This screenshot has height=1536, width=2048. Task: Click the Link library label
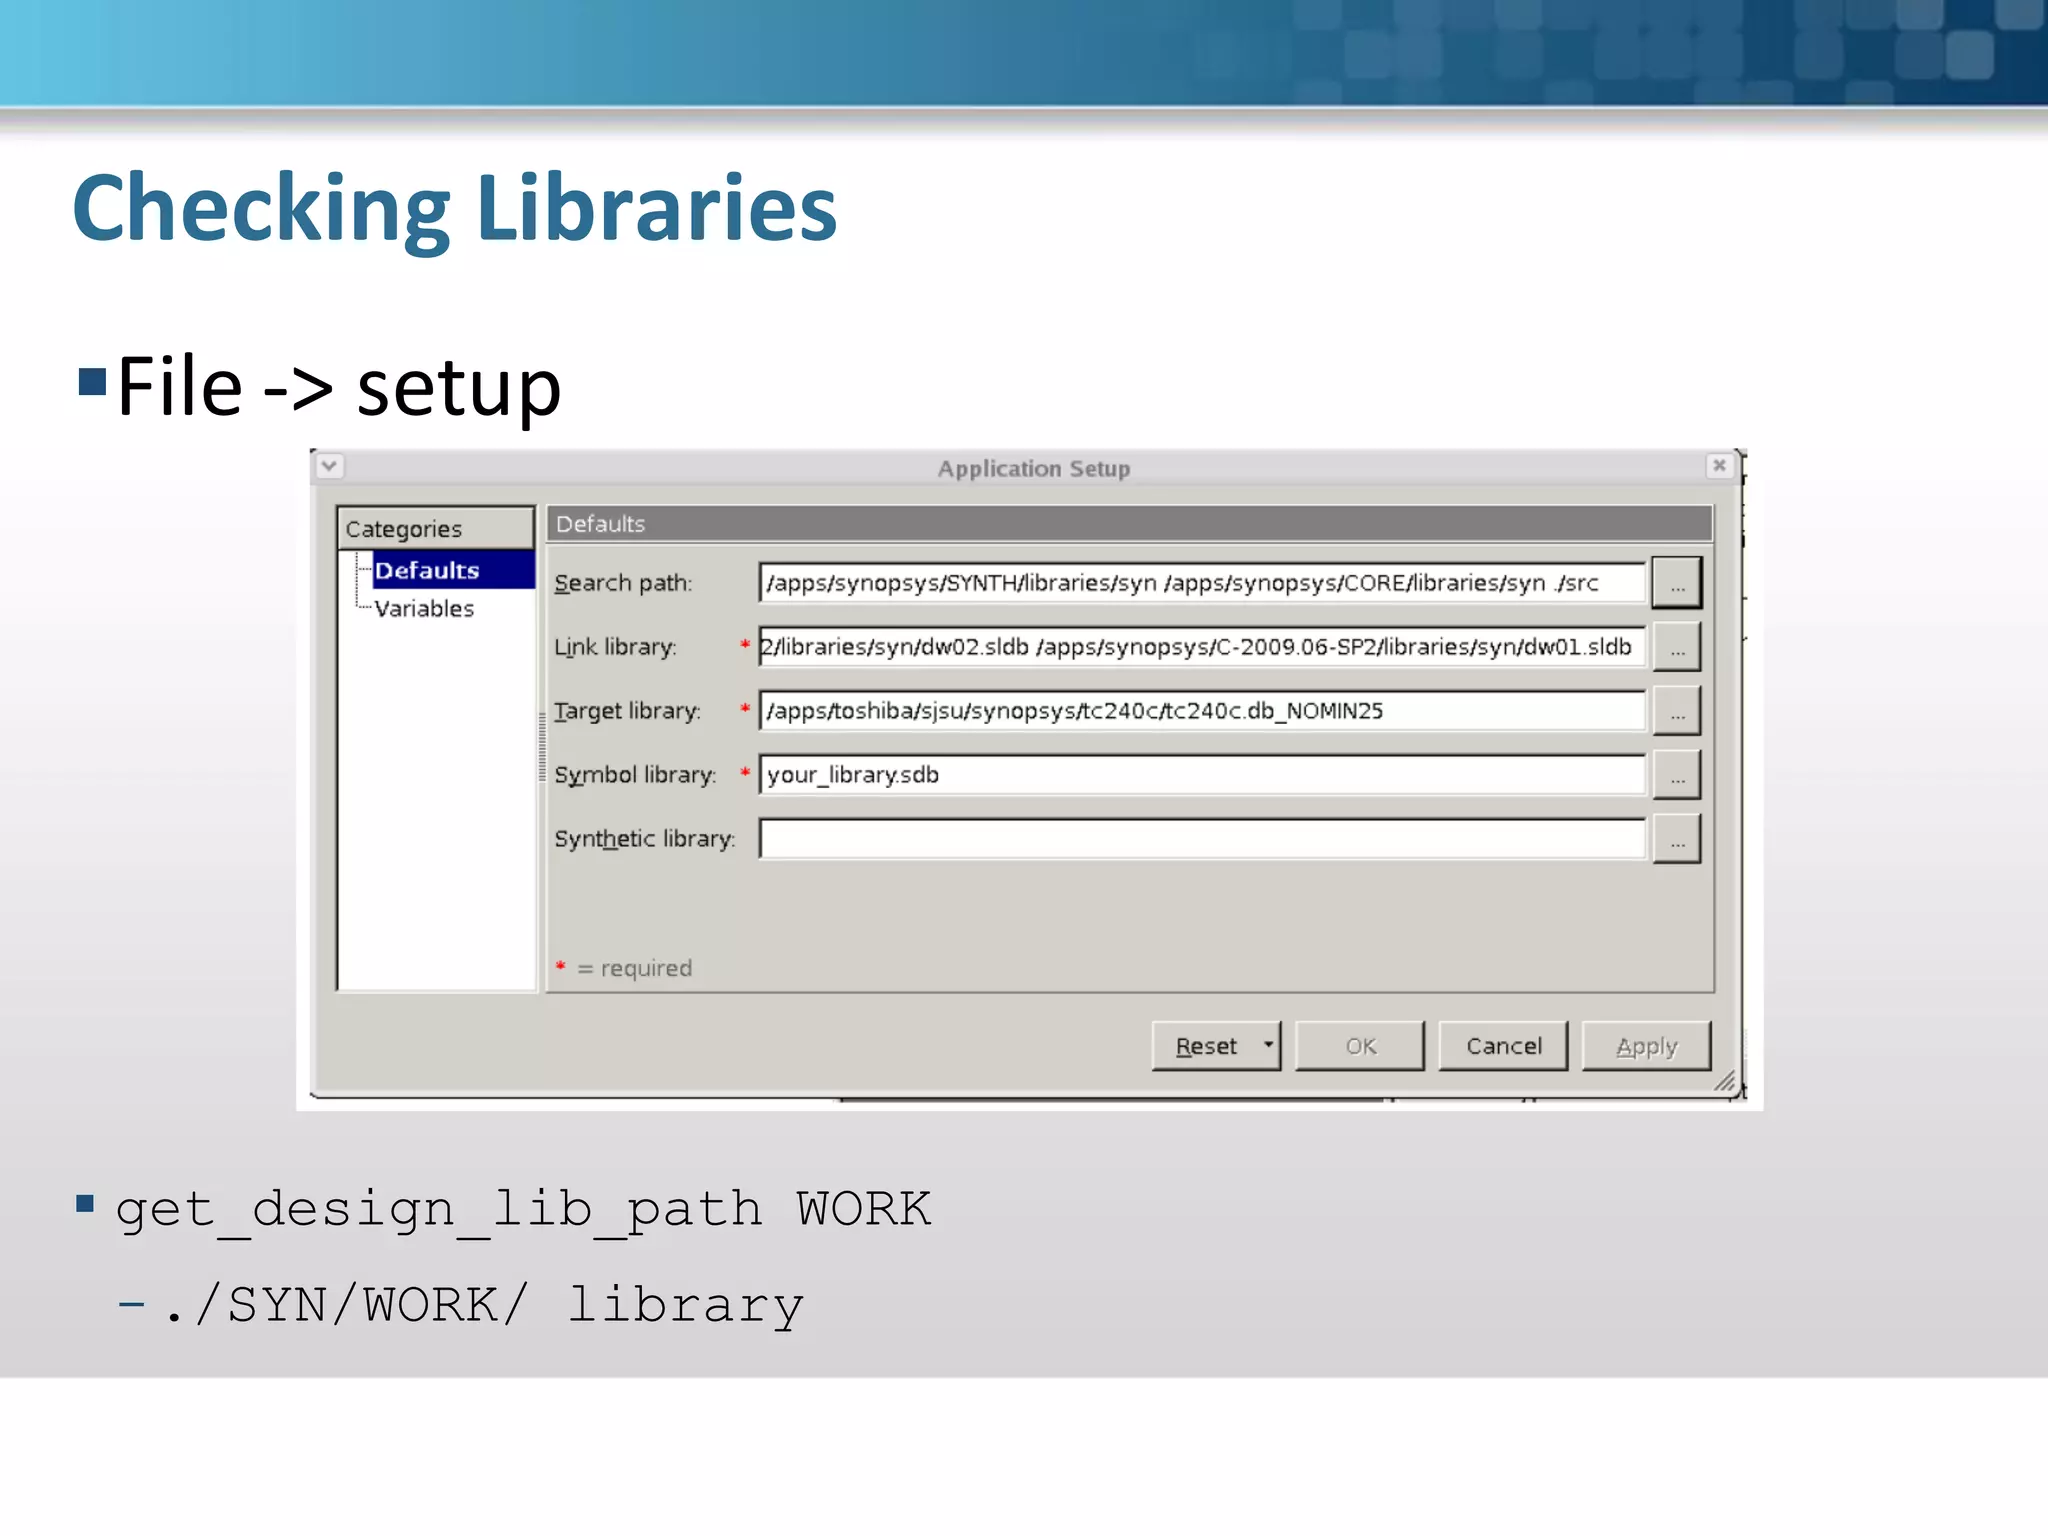click(x=615, y=647)
